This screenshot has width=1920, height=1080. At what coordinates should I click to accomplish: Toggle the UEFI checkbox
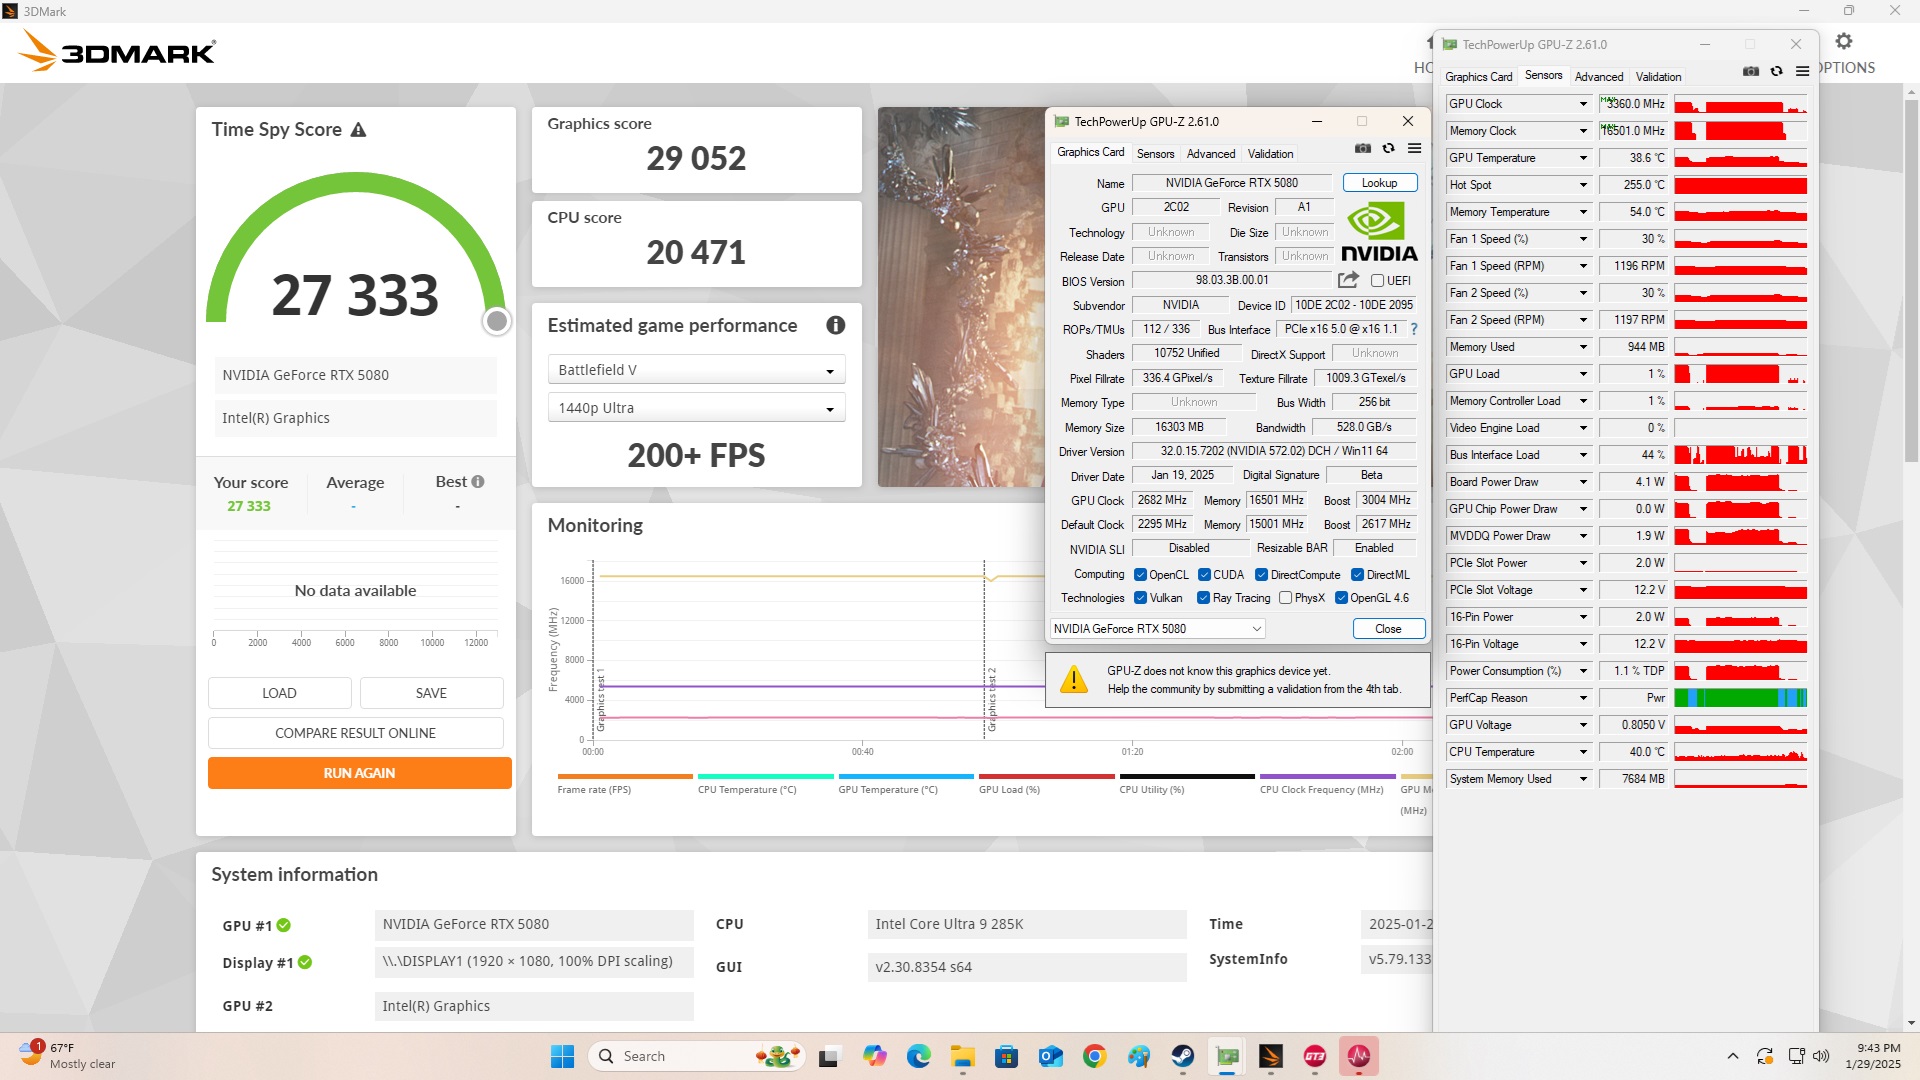pos(1377,281)
